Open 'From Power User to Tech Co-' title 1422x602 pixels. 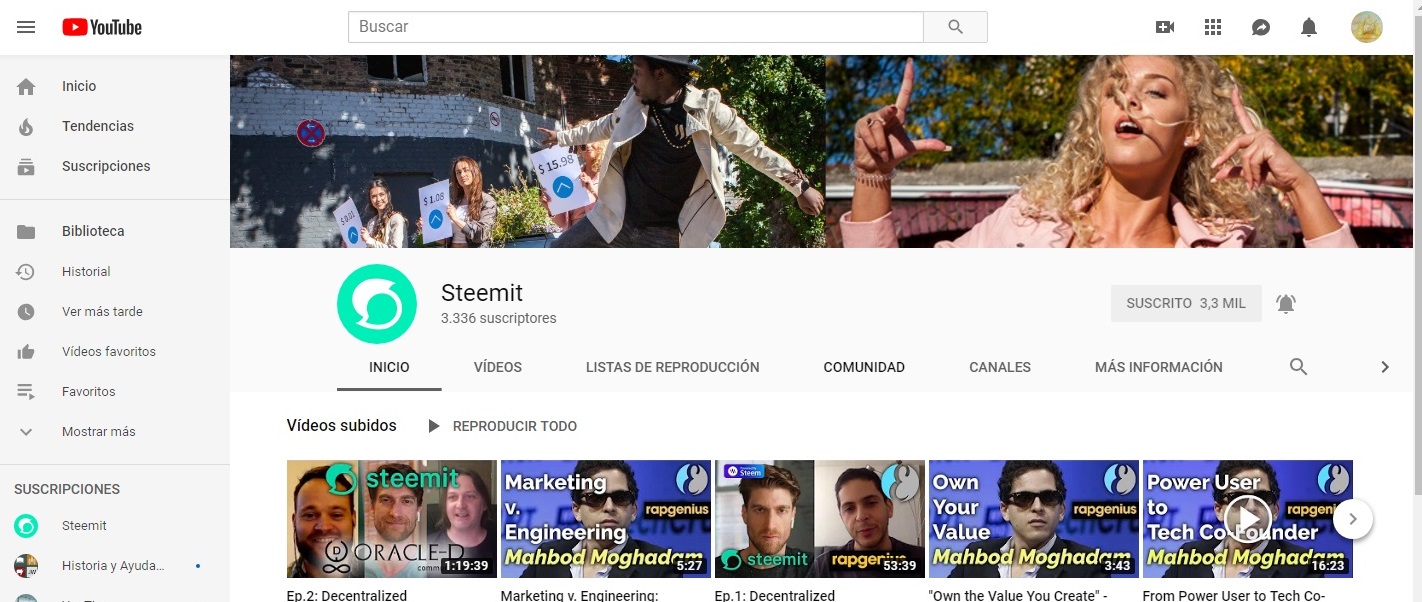(1234, 595)
